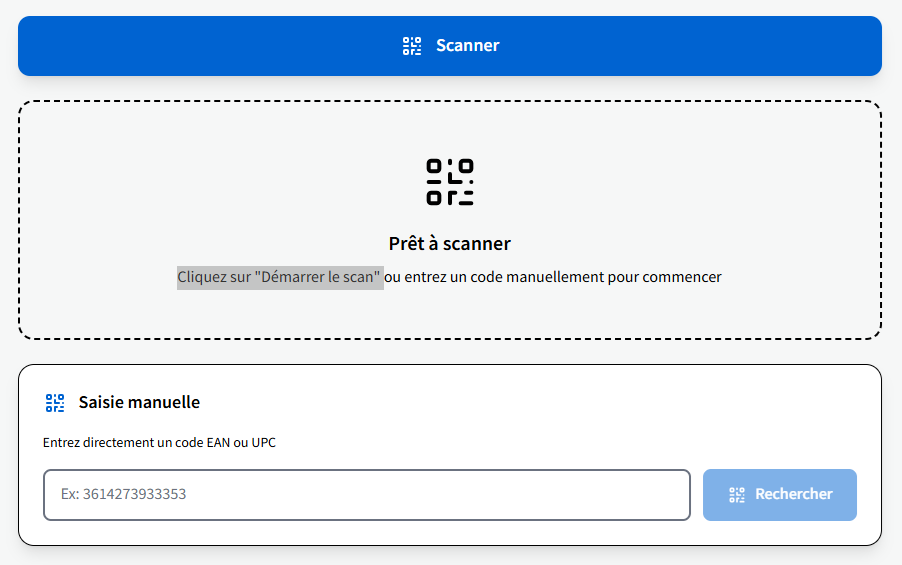Click the blue QR icon beside Saisie manuelle

click(55, 403)
